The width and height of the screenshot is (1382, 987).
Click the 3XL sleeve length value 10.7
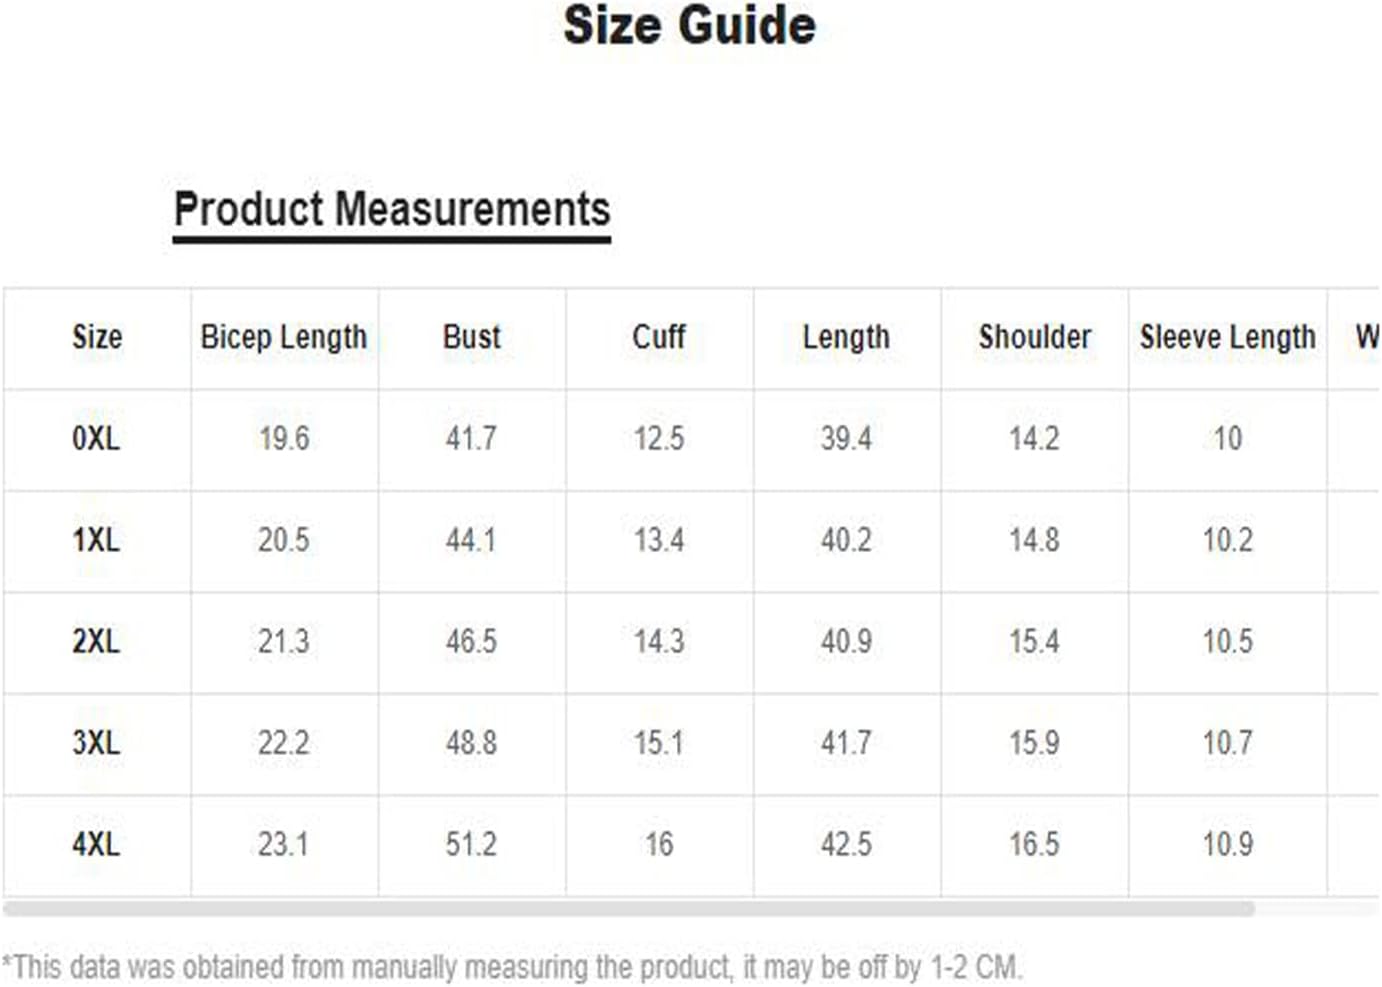tap(1228, 743)
